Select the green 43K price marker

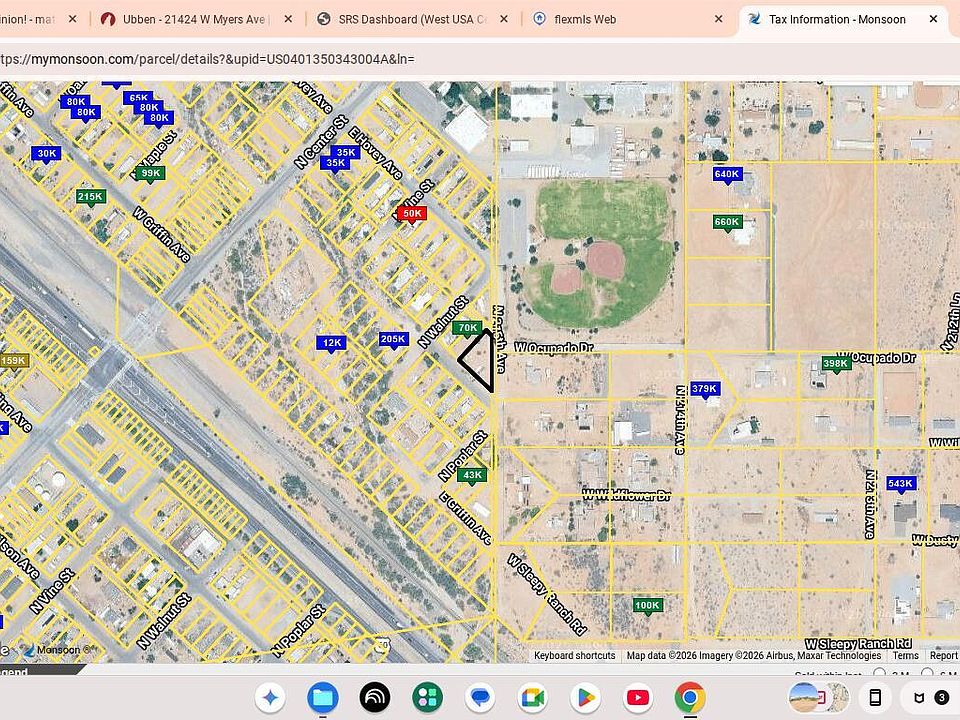click(472, 475)
